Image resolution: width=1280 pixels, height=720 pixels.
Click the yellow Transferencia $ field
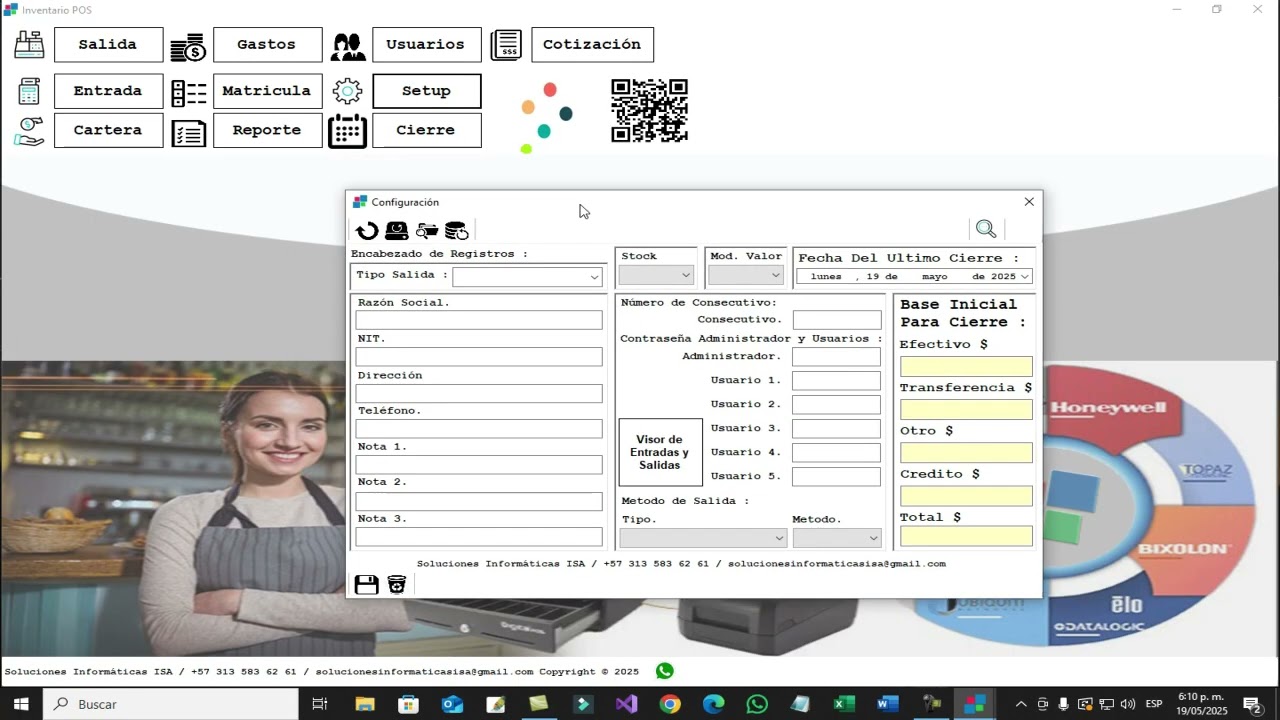966,409
